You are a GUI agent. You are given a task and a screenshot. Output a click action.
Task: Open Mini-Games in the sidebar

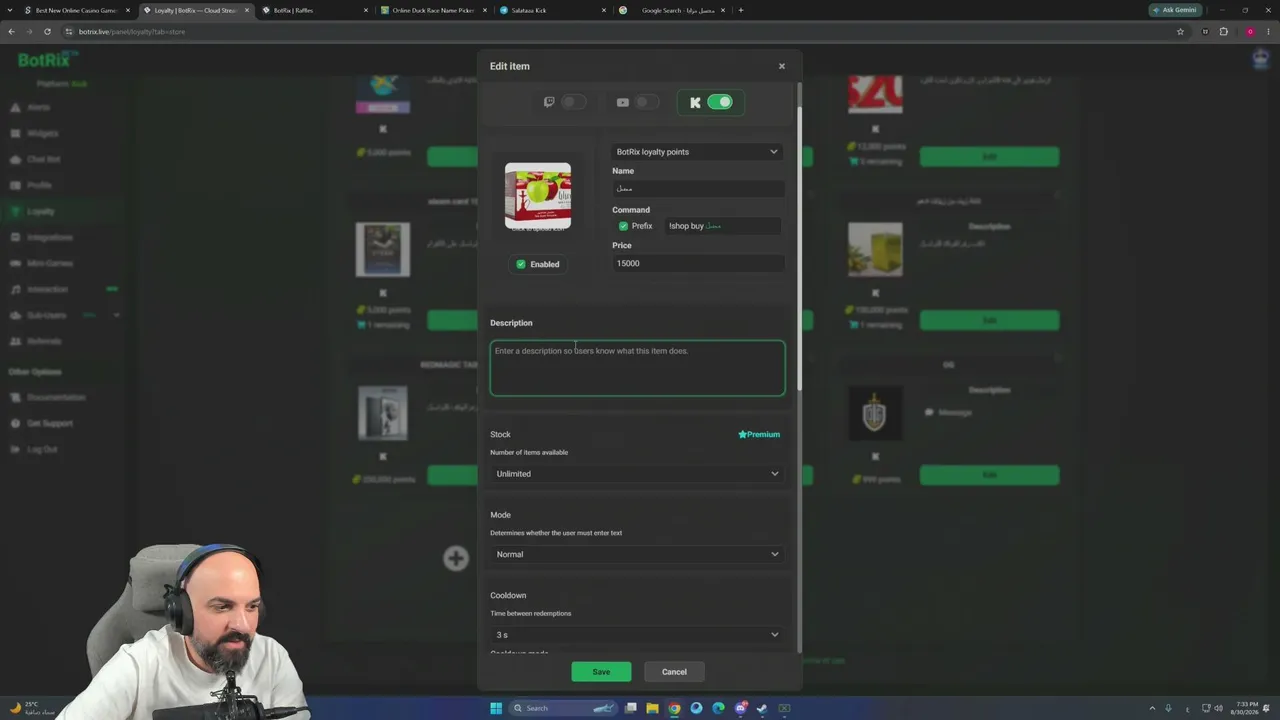pyautogui.click(x=49, y=263)
